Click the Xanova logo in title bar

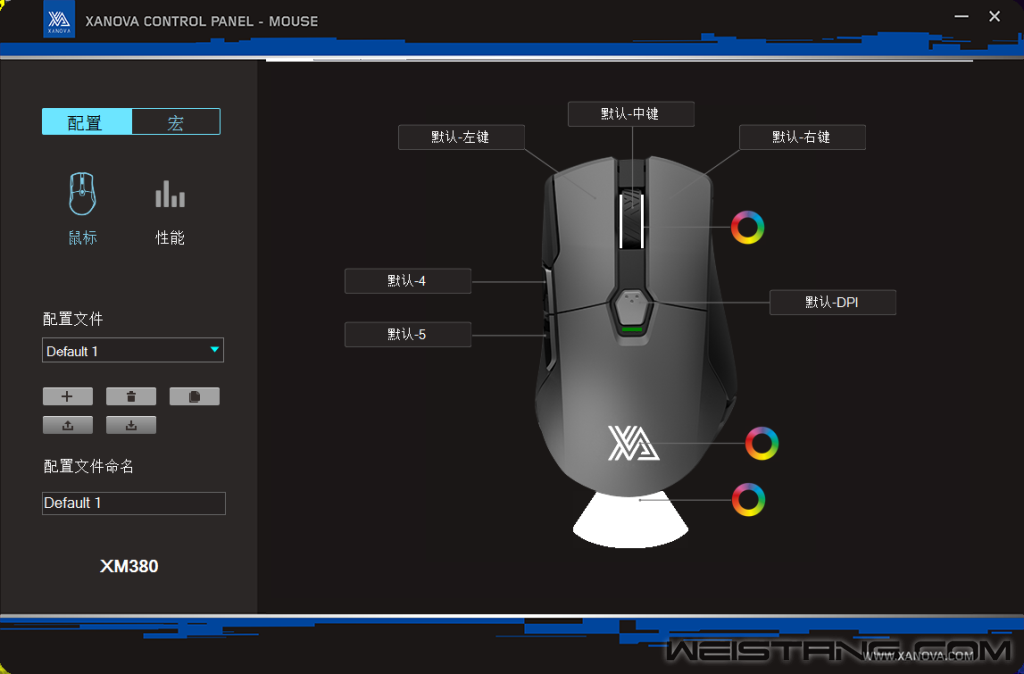coord(59,20)
